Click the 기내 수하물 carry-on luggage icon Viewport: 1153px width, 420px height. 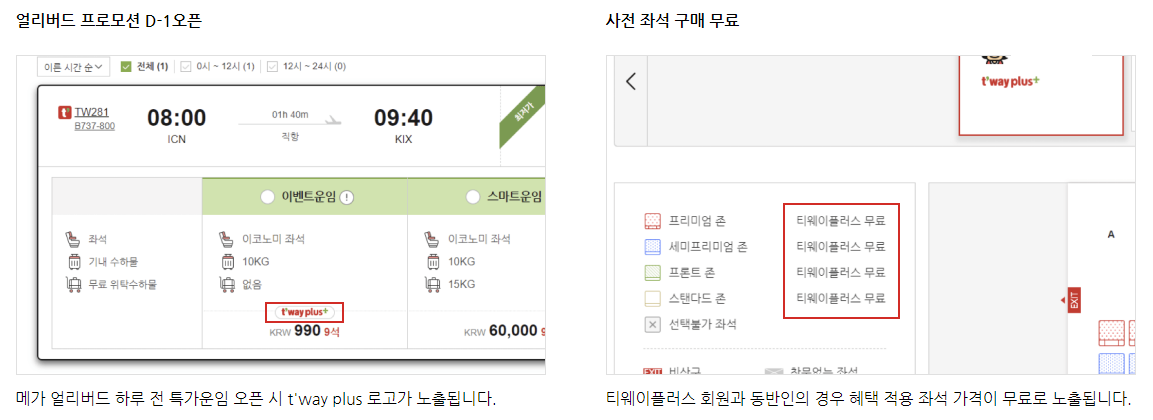pyautogui.click(x=73, y=261)
